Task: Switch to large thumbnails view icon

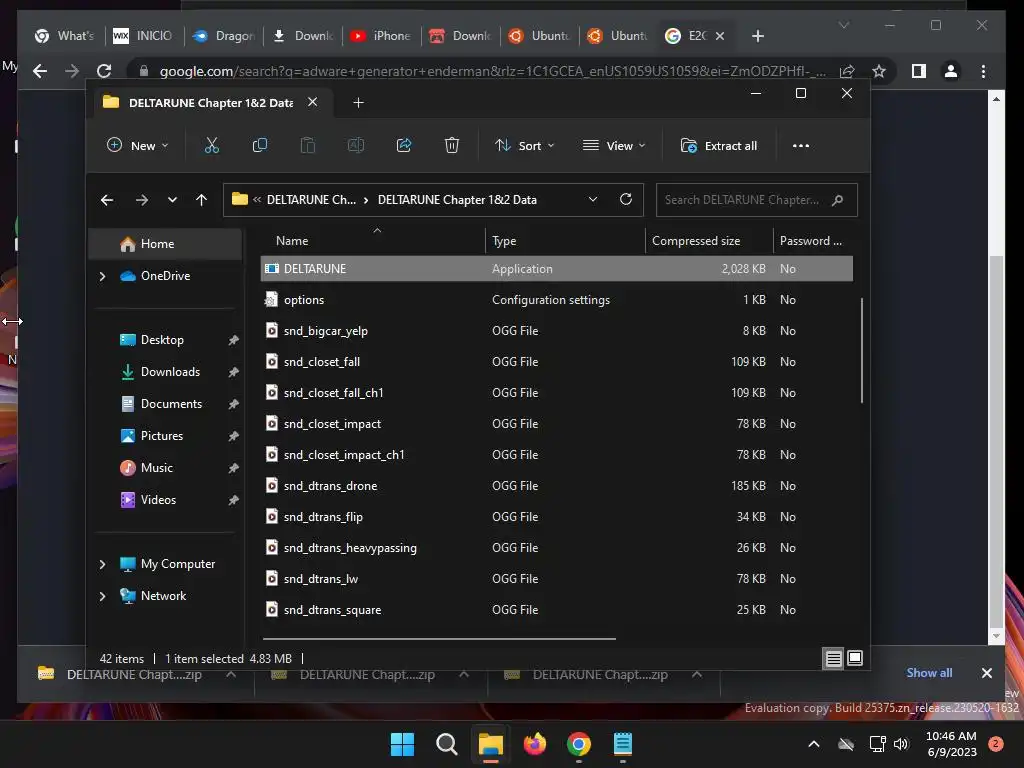Action: pos(855,658)
